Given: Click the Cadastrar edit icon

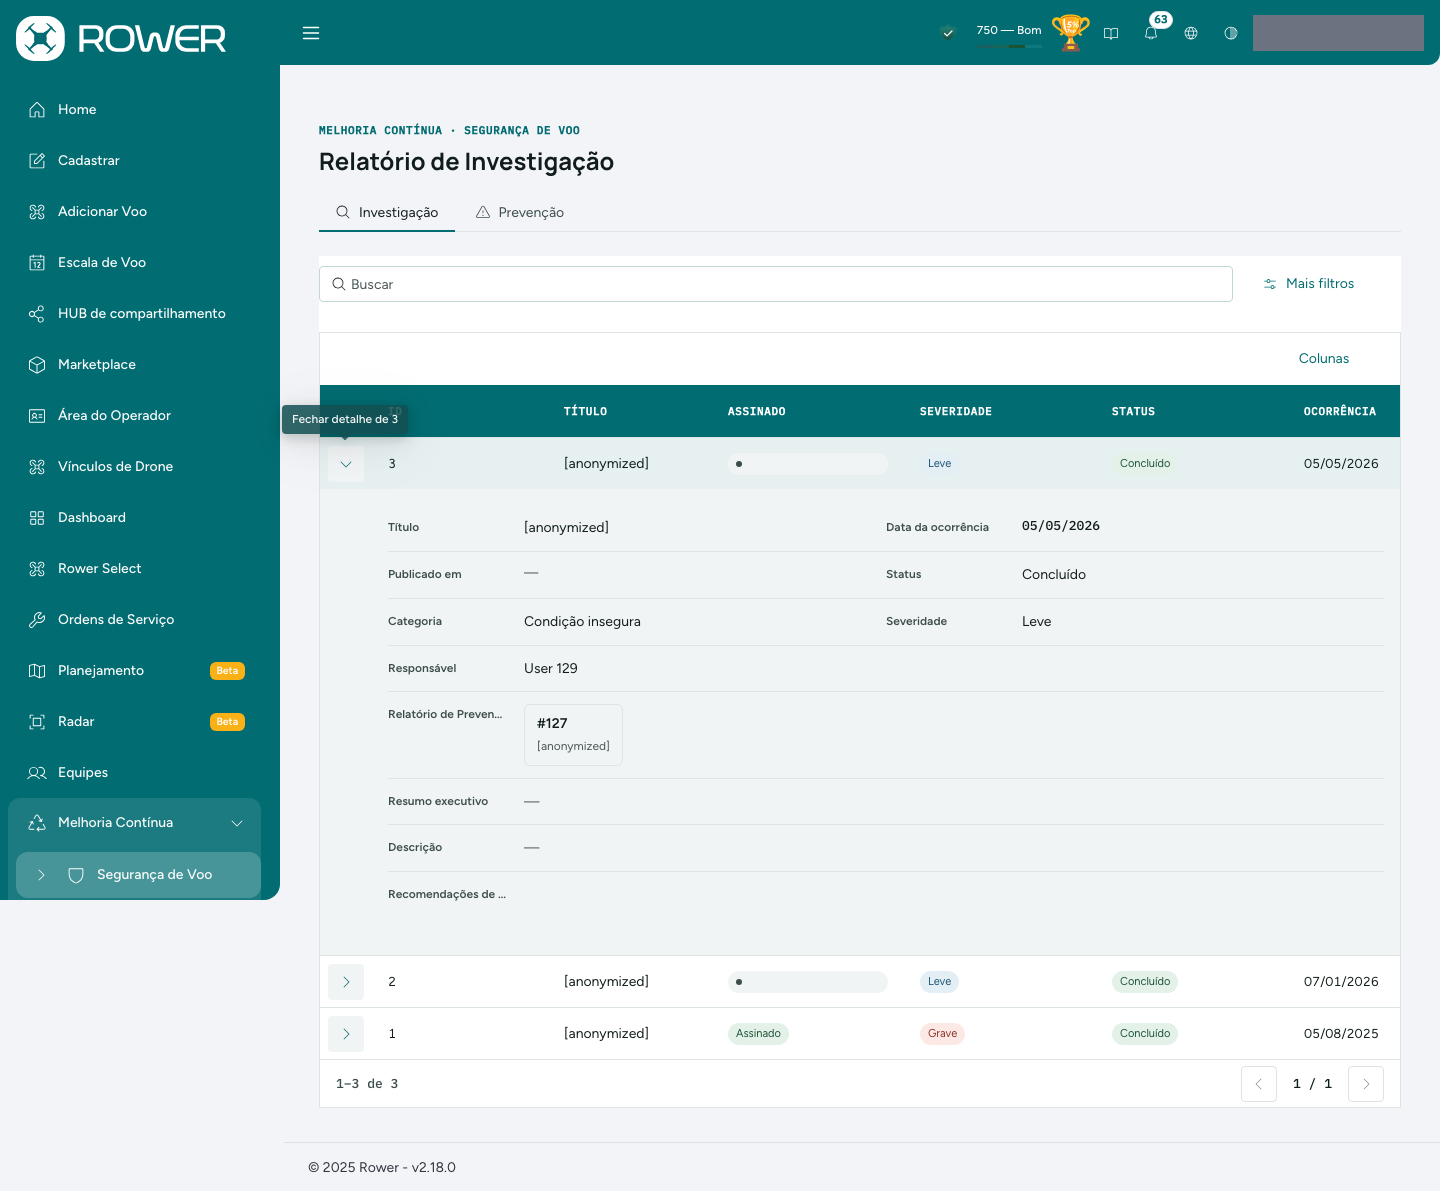Looking at the screenshot, I should point(37,161).
